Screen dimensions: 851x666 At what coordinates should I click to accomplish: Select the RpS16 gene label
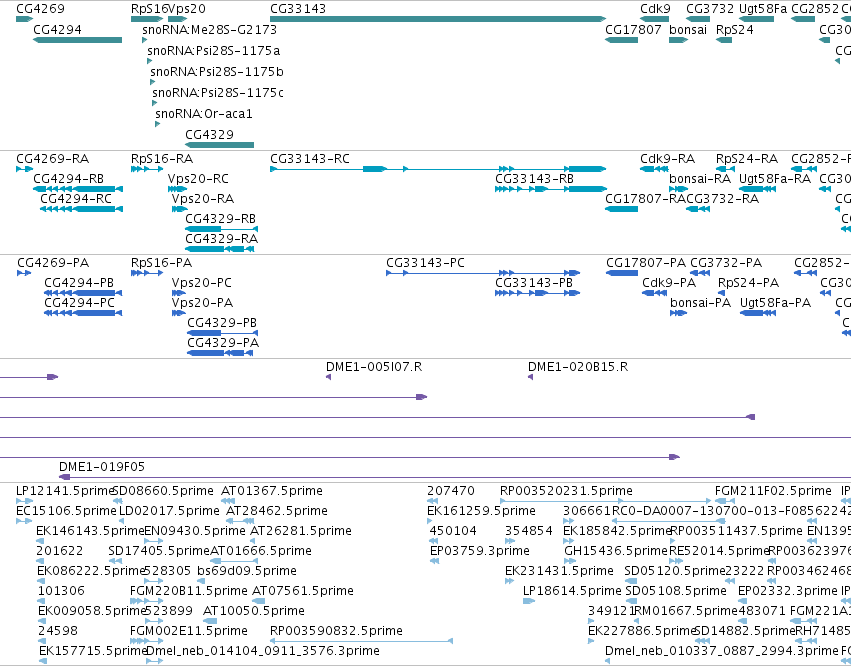coord(149,9)
